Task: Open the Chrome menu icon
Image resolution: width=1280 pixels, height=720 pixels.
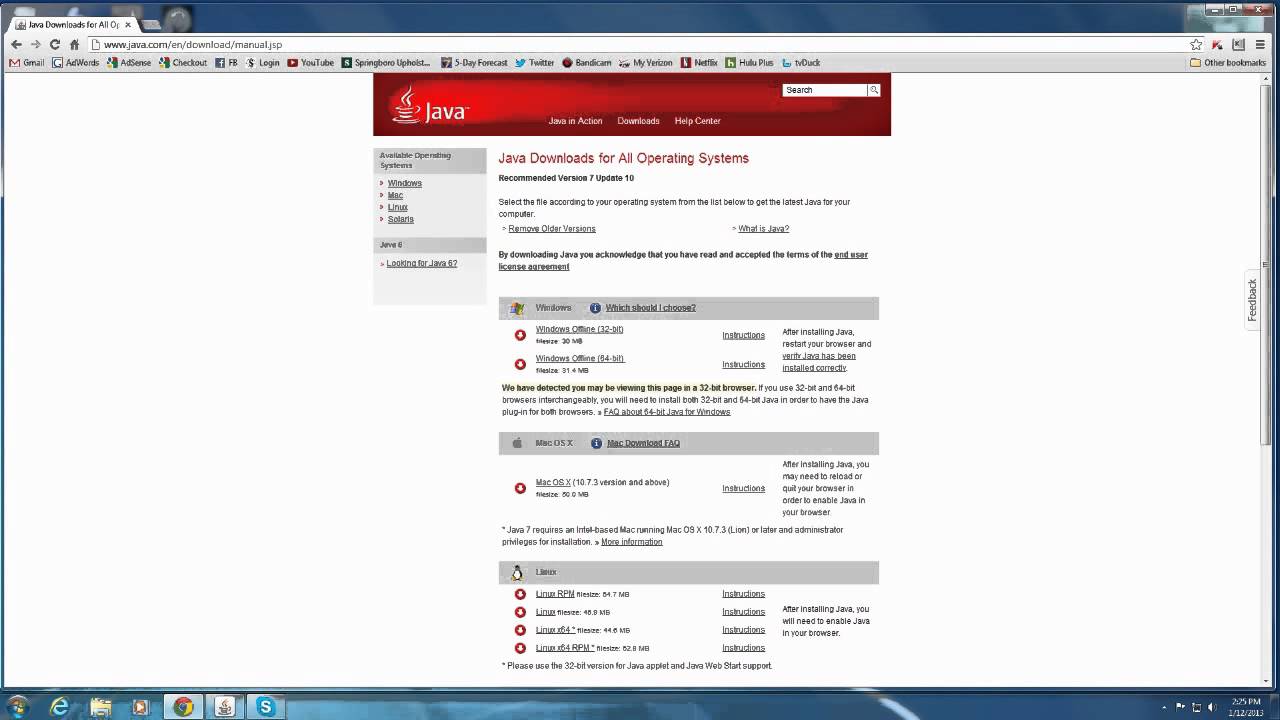Action: (1260, 44)
